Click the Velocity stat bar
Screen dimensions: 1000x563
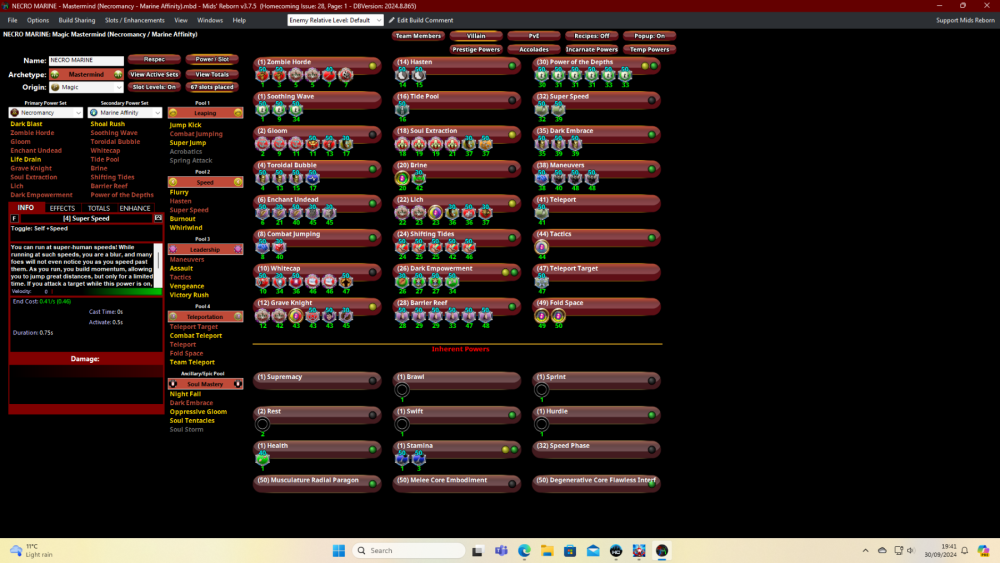pos(86,291)
